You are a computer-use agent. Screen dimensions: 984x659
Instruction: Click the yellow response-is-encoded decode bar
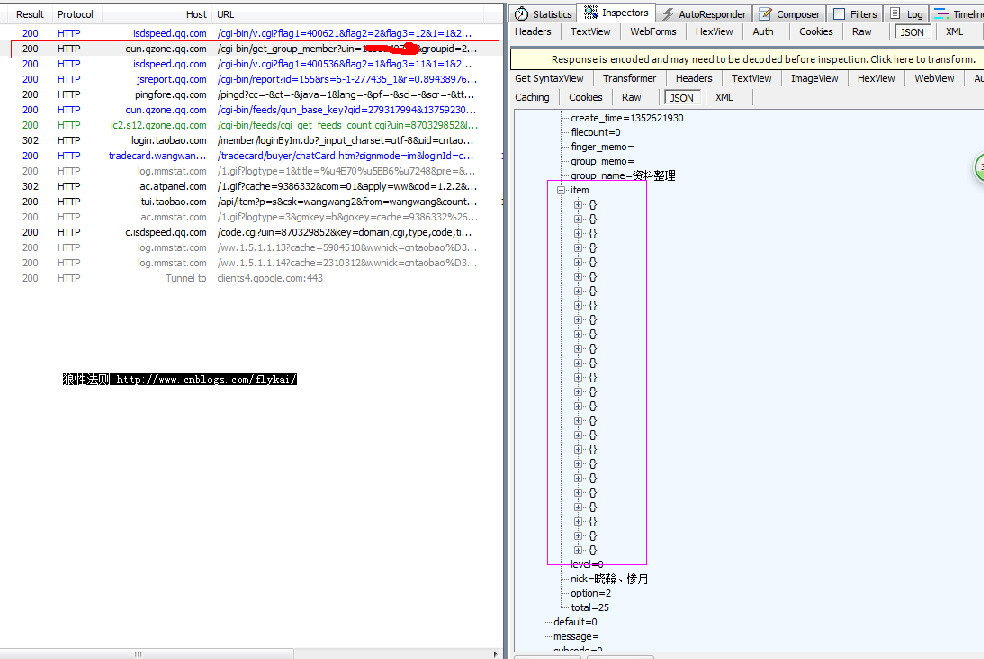746,59
